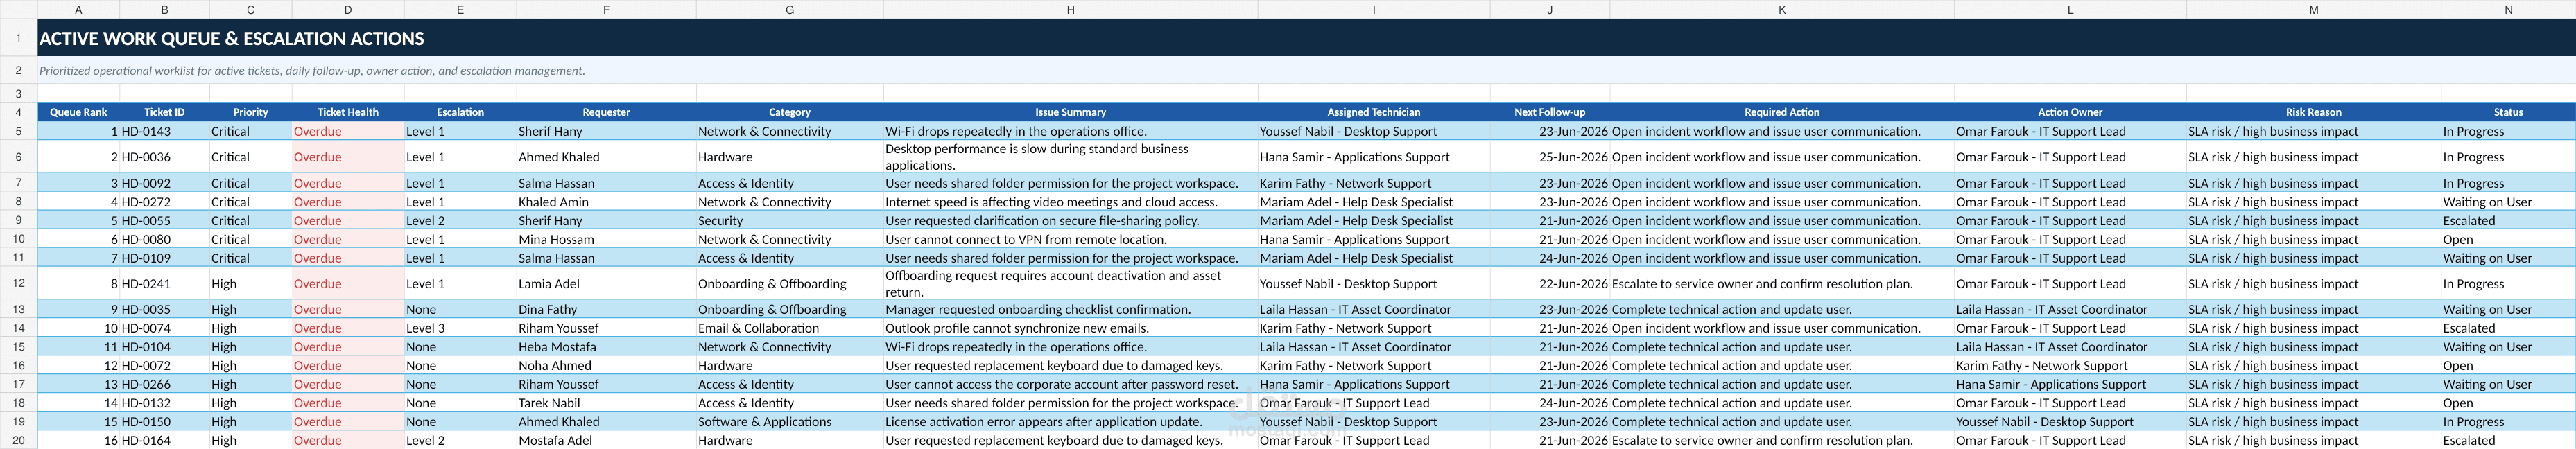Click the subtitle description cell in row 2
Screen dimensions: 2576x449
1306,70
